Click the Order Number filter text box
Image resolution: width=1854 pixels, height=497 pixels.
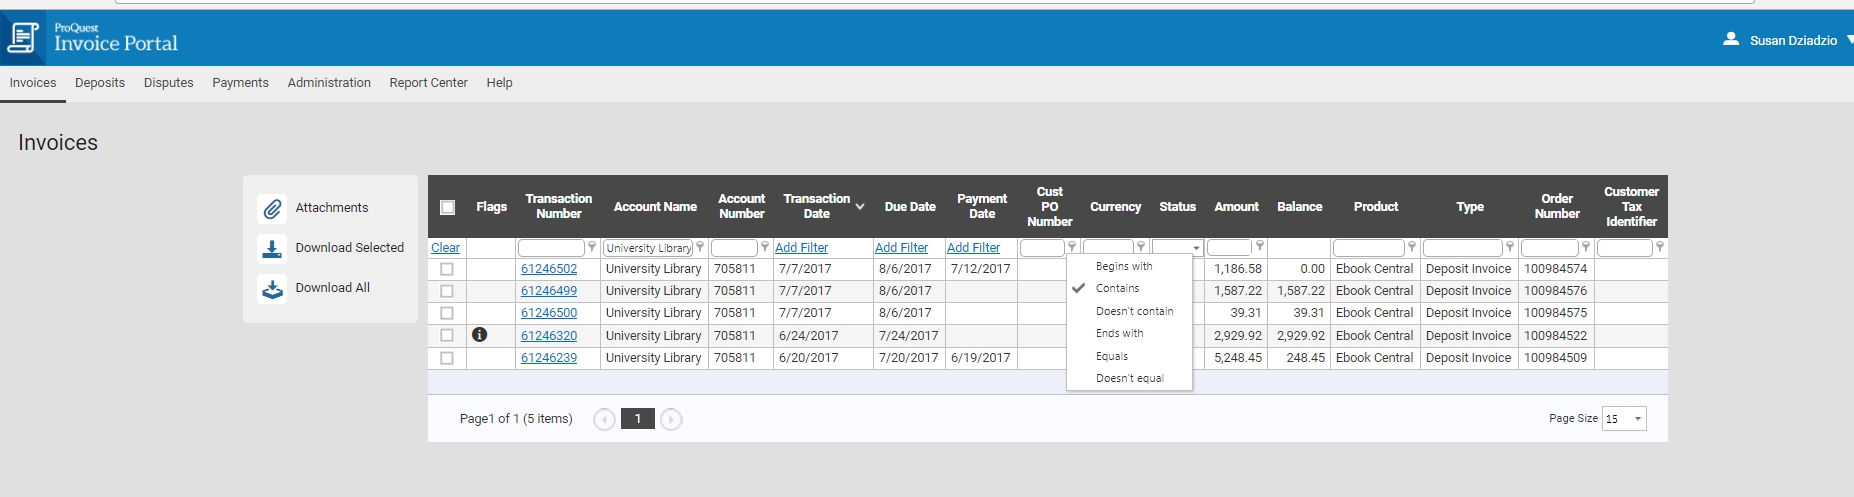coord(1549,248)
